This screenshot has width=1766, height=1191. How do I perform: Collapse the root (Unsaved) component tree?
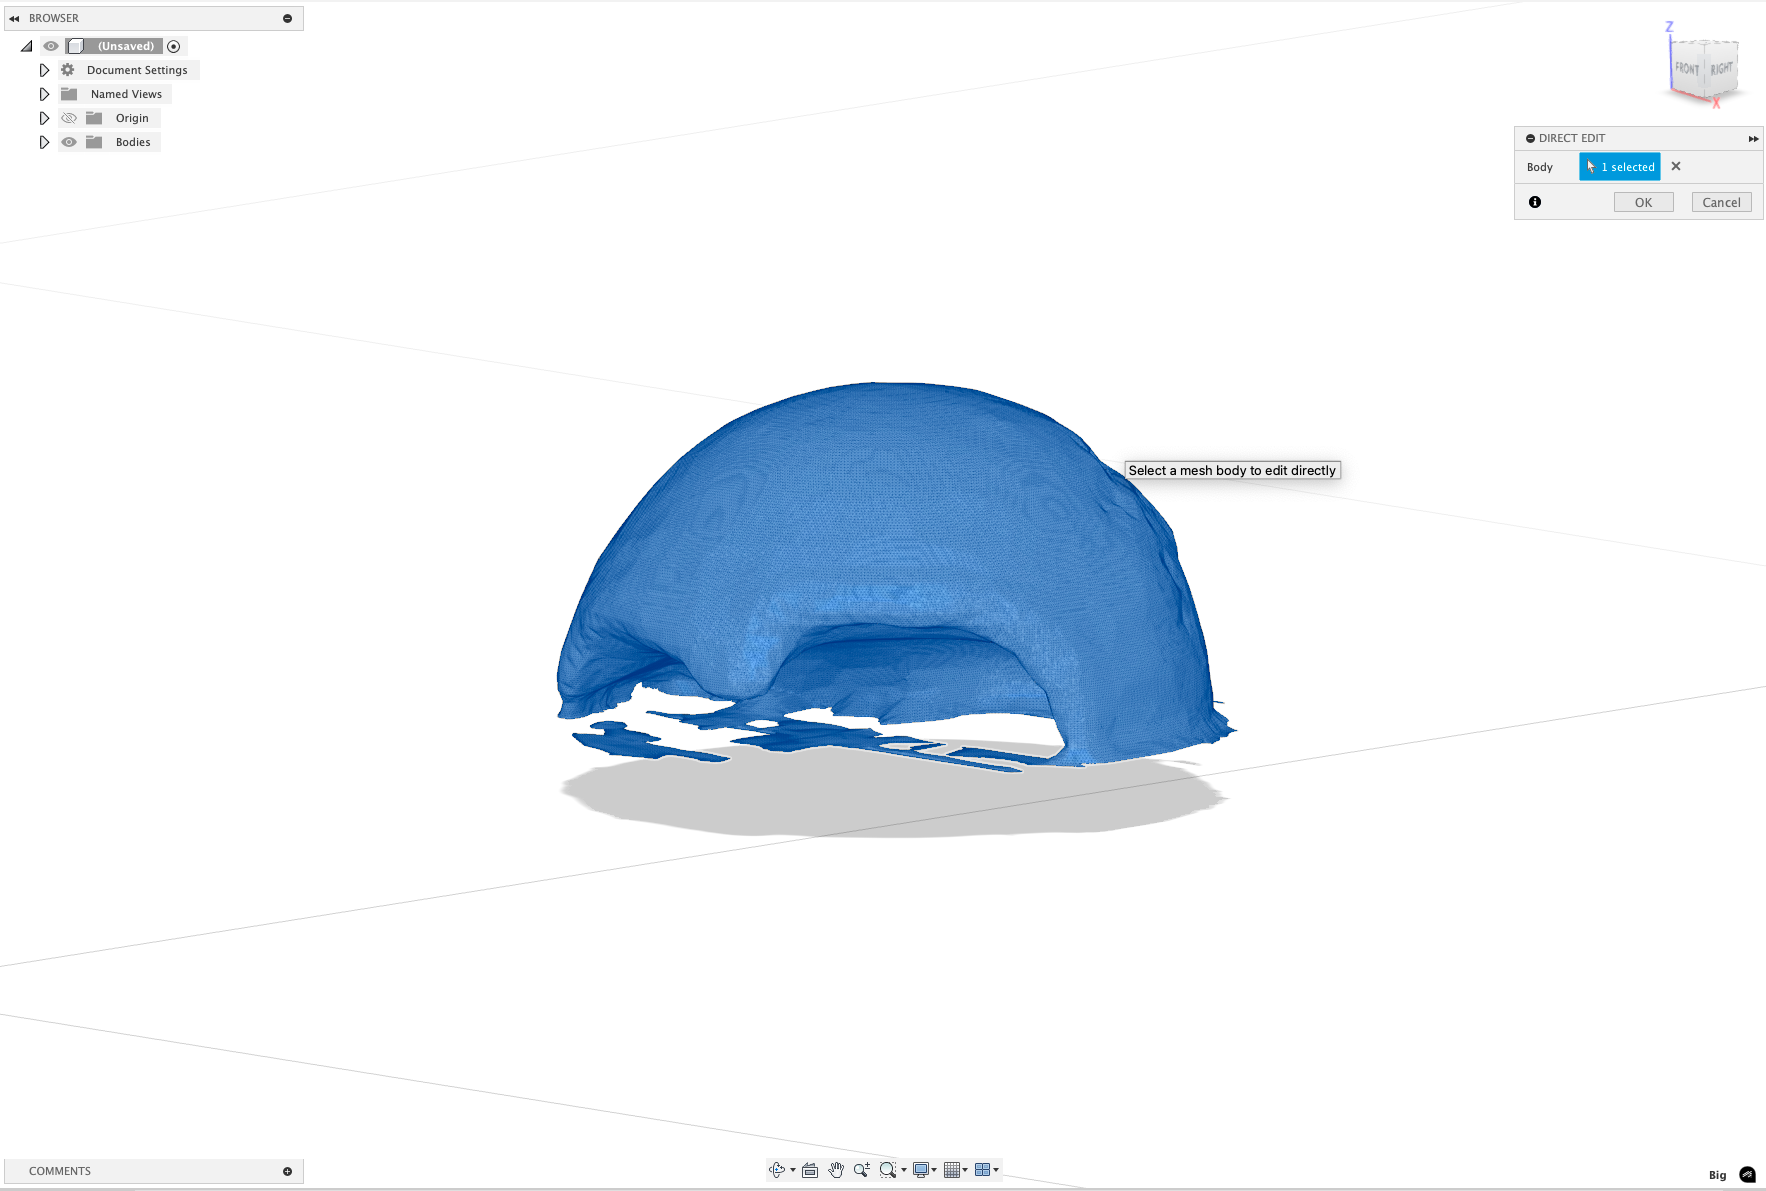(x=27, y=46)
